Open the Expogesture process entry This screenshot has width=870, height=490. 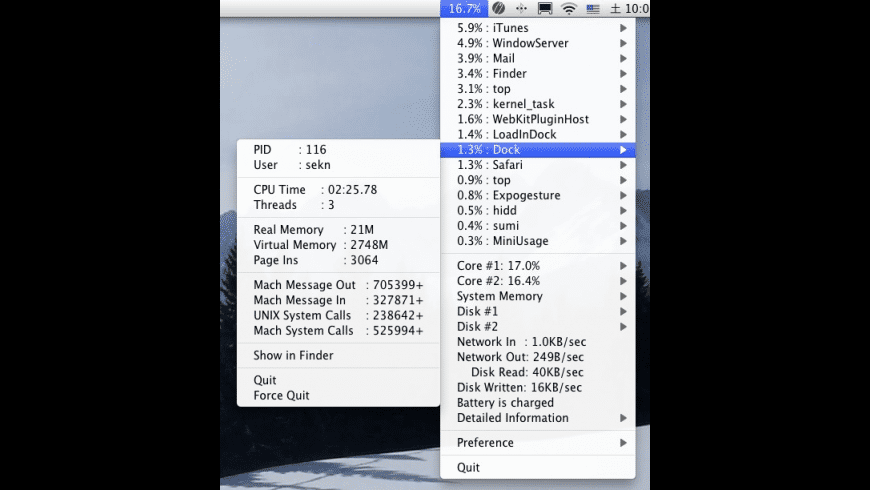click(x=538, y=195)
